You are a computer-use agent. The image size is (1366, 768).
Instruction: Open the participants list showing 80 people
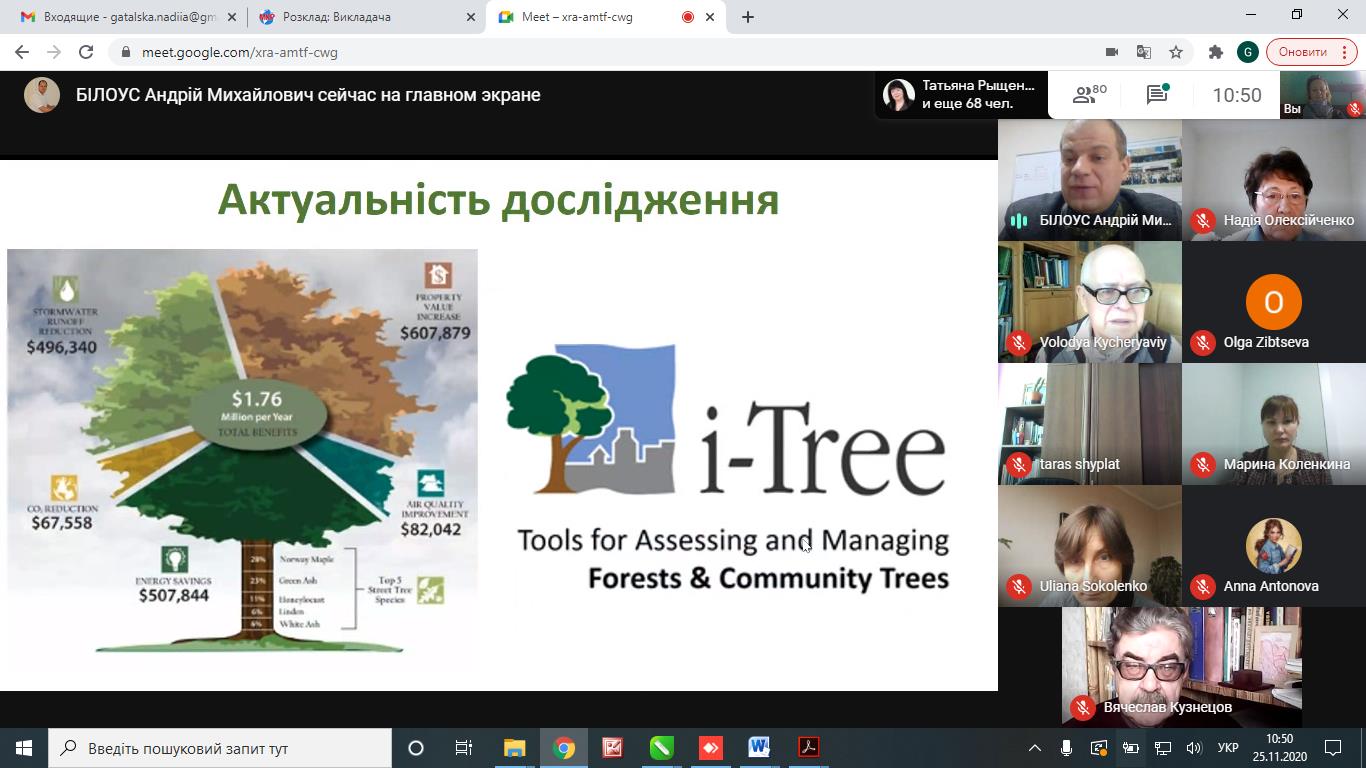click(x=1089, y=94)
